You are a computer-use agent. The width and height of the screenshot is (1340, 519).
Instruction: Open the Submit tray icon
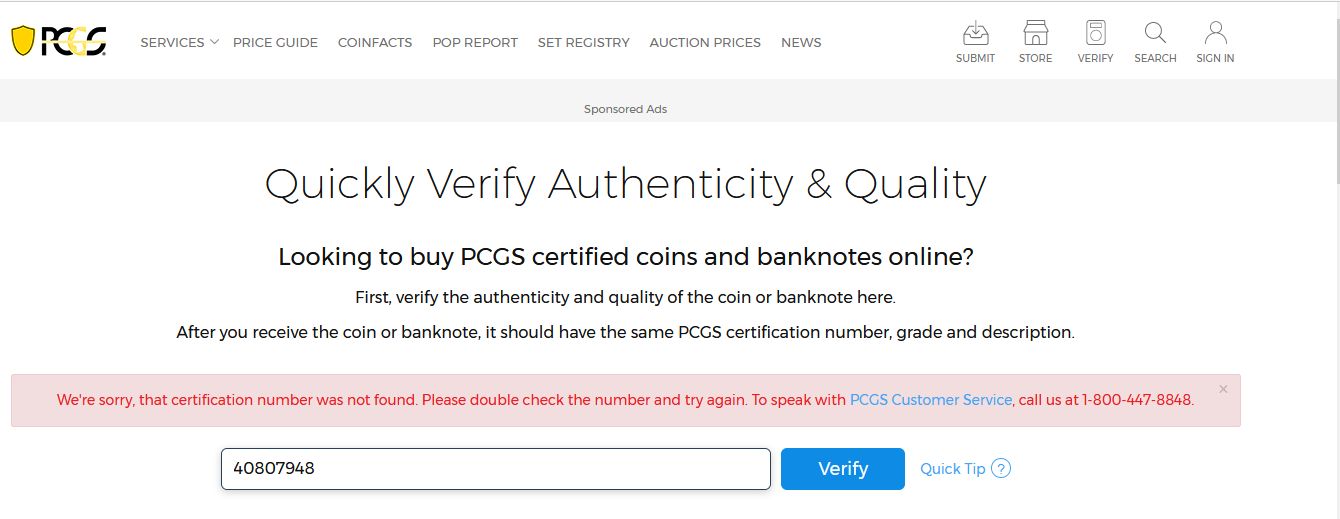[x=975, y=34]
